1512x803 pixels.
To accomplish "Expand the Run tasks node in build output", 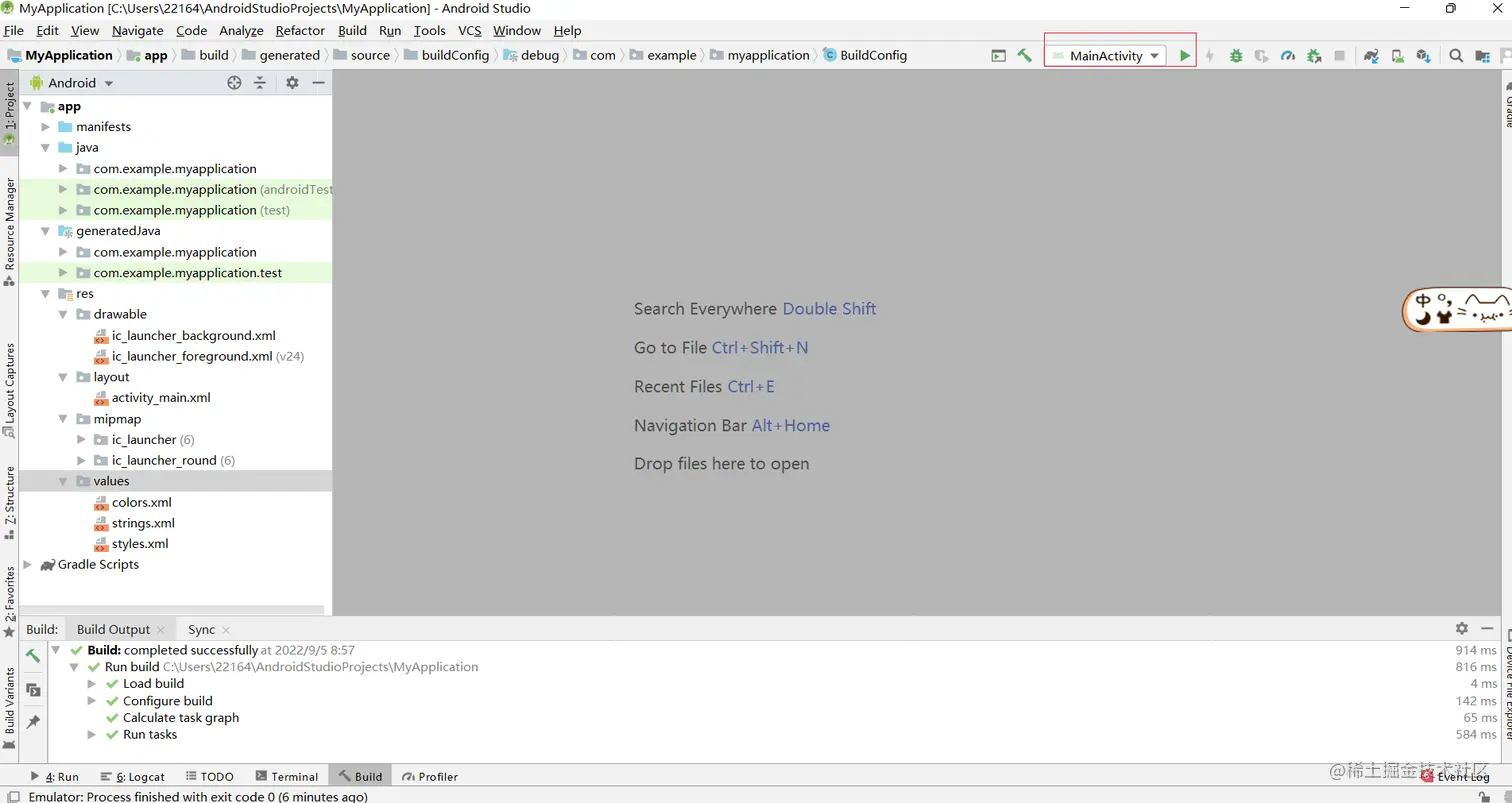I will click(91, 734).
